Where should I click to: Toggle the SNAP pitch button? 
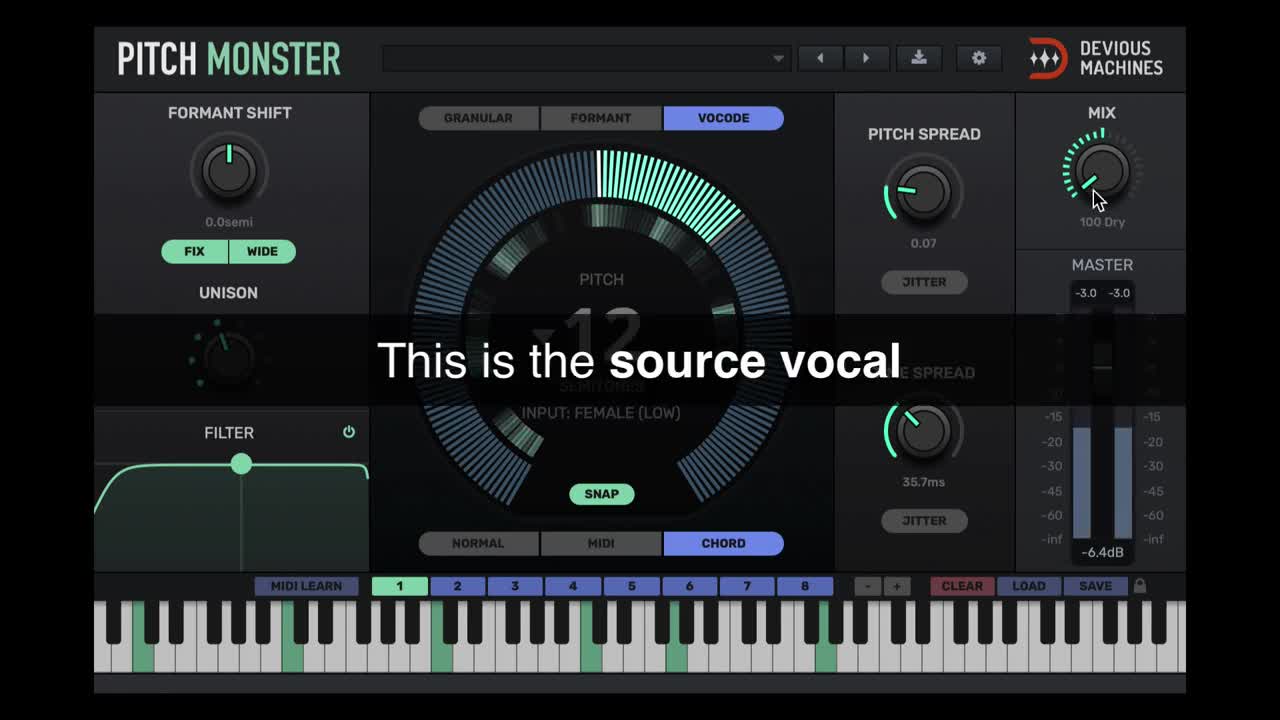click(x=602, y=494)
